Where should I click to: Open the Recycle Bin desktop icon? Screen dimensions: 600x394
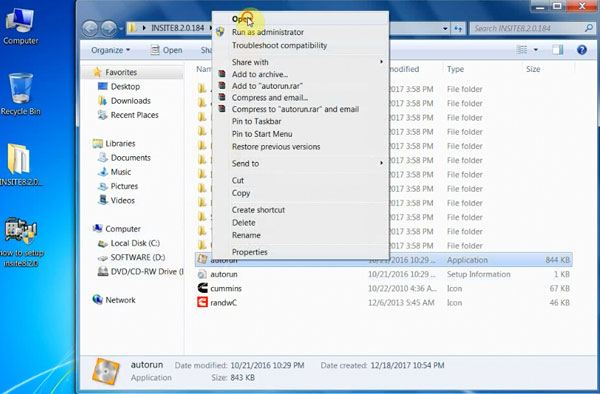point(20,94)
